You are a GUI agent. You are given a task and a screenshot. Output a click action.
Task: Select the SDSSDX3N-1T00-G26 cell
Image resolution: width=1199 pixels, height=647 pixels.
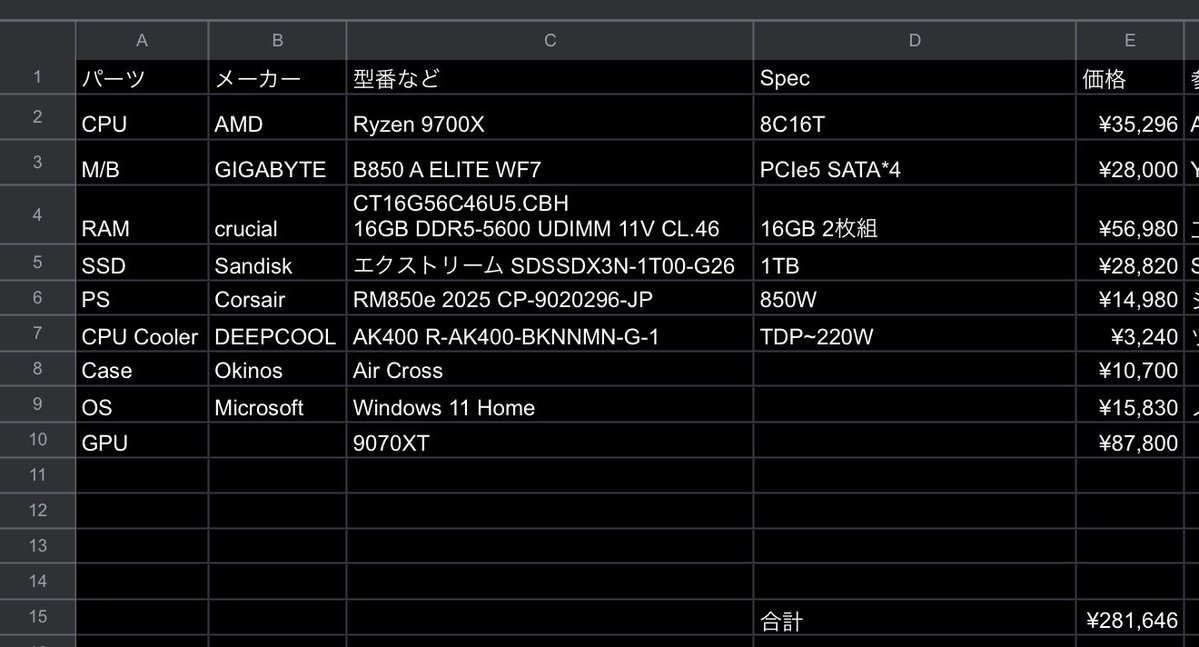pos(550,262)
